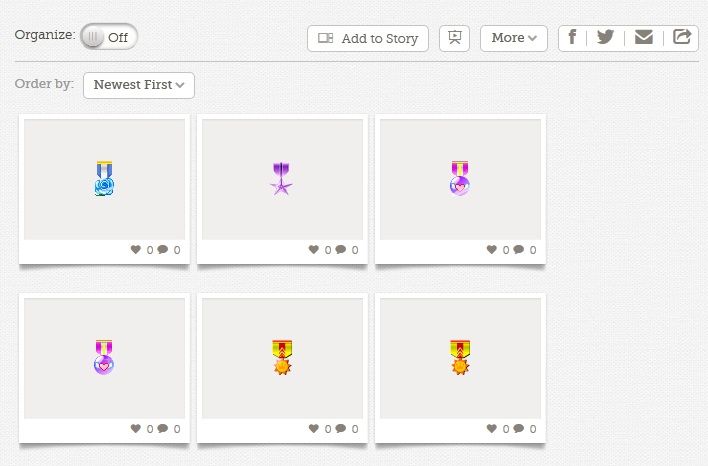Open the Newest First order dropdown

pos(139,85)
